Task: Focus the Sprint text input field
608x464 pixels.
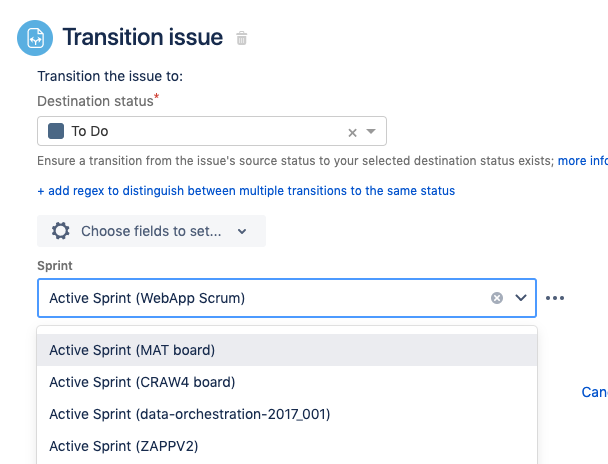Action: [260, 298]
